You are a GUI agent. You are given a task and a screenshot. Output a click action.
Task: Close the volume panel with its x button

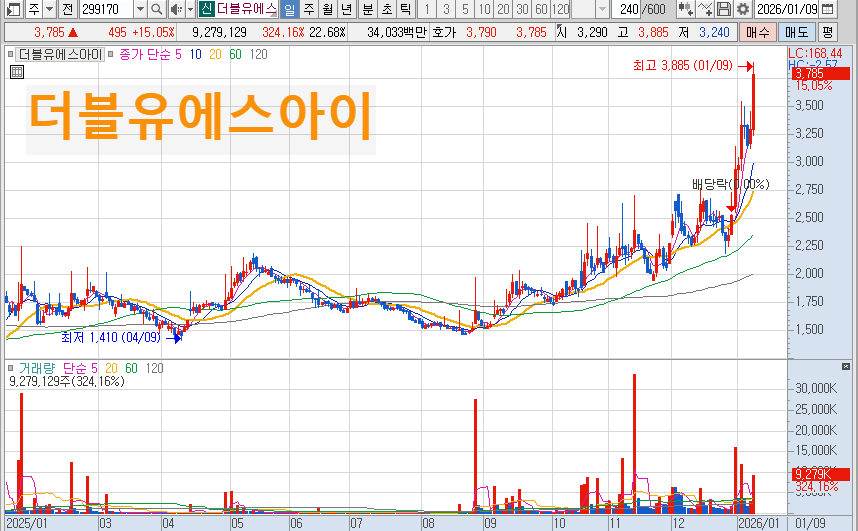pyautogui.click(x=846, y=366)
